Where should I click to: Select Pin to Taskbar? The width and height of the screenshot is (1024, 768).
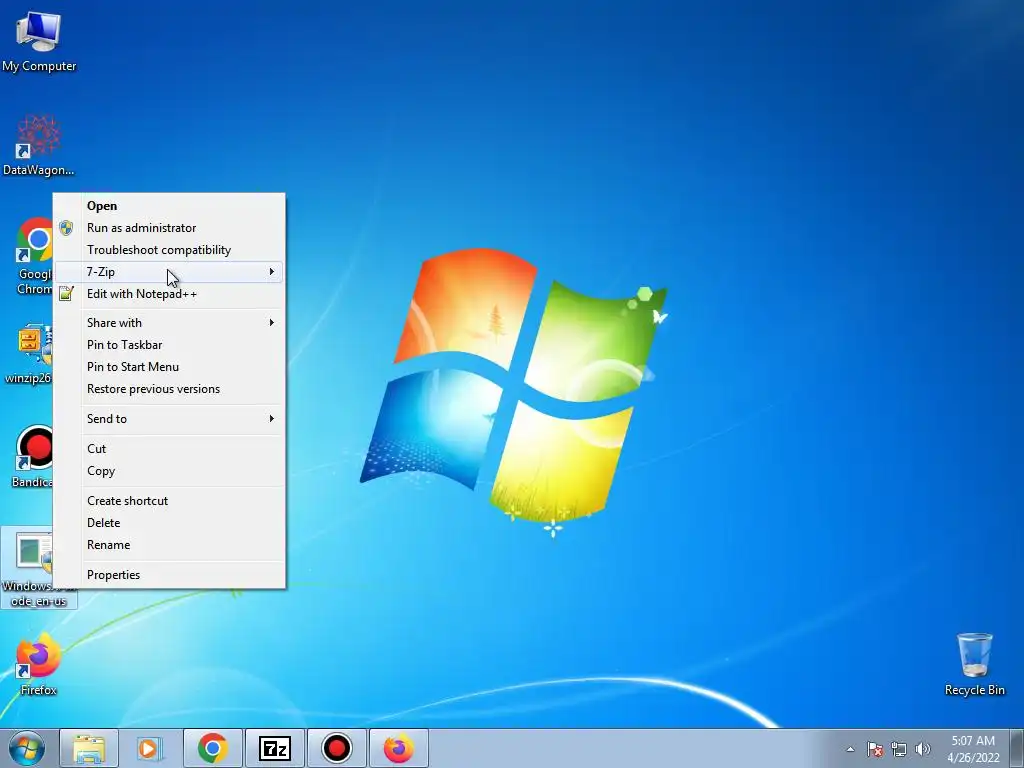pyautogui.click(x=168, y=345)
